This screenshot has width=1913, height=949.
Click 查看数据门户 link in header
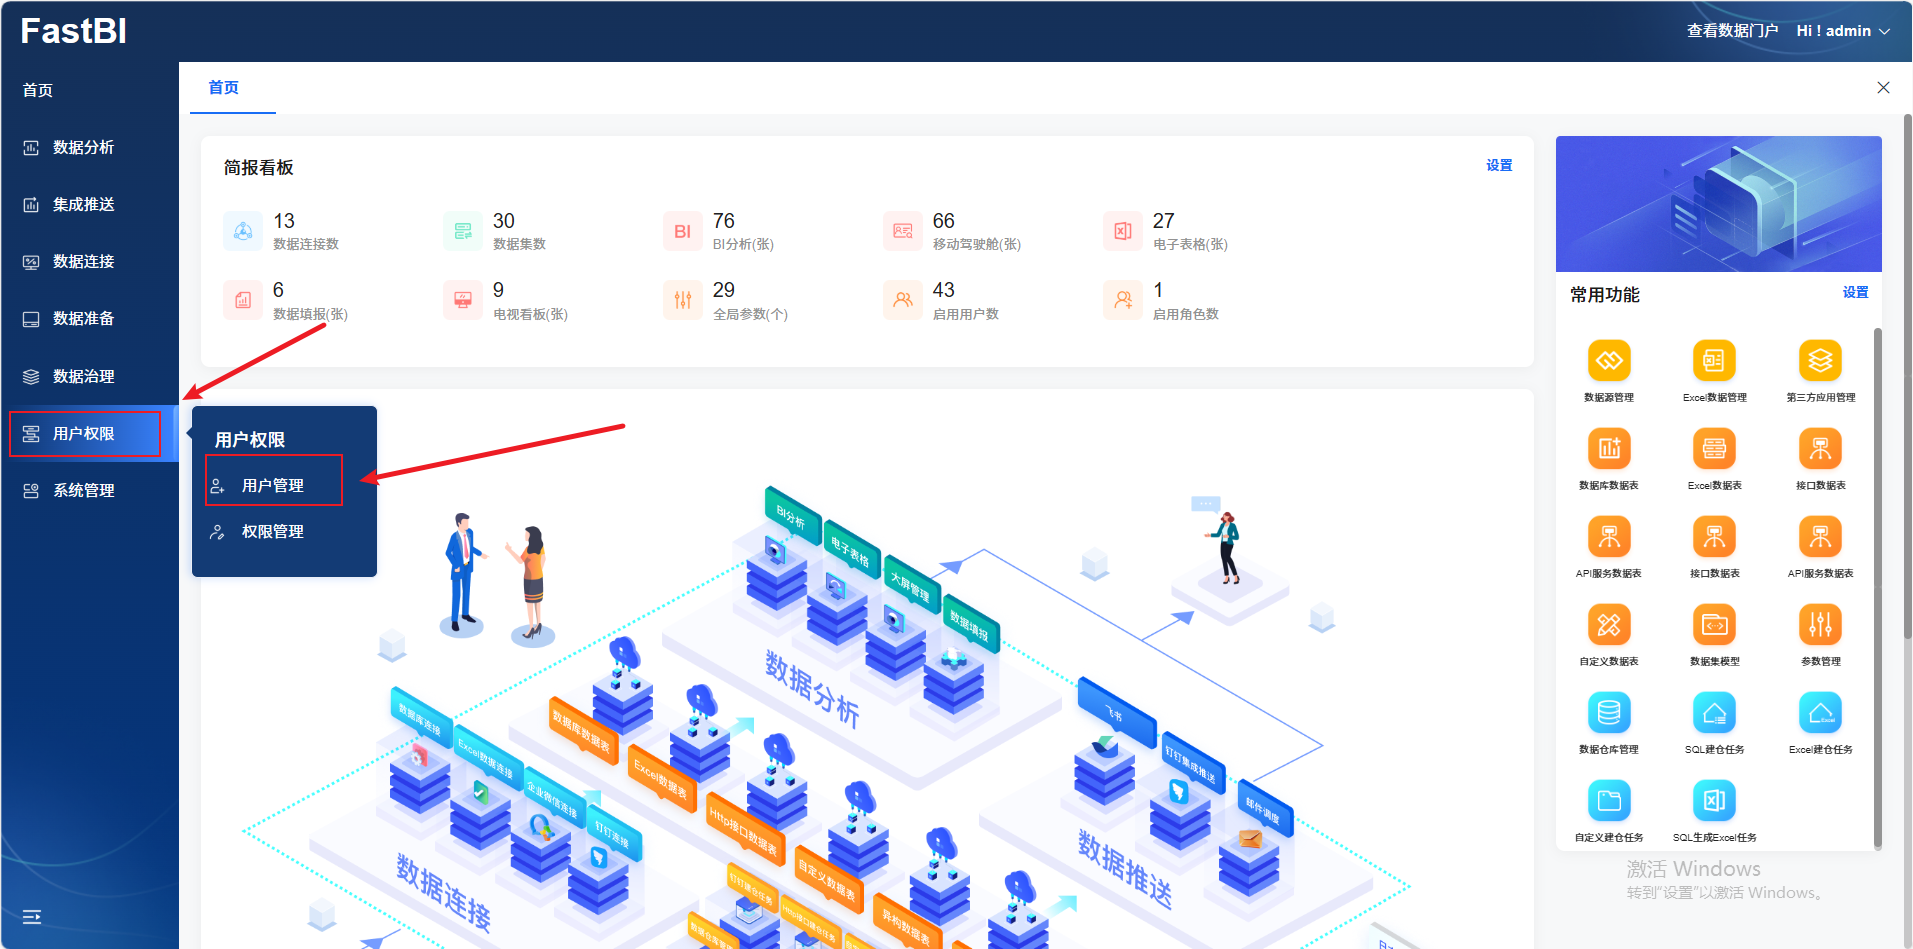point(1732,31)
